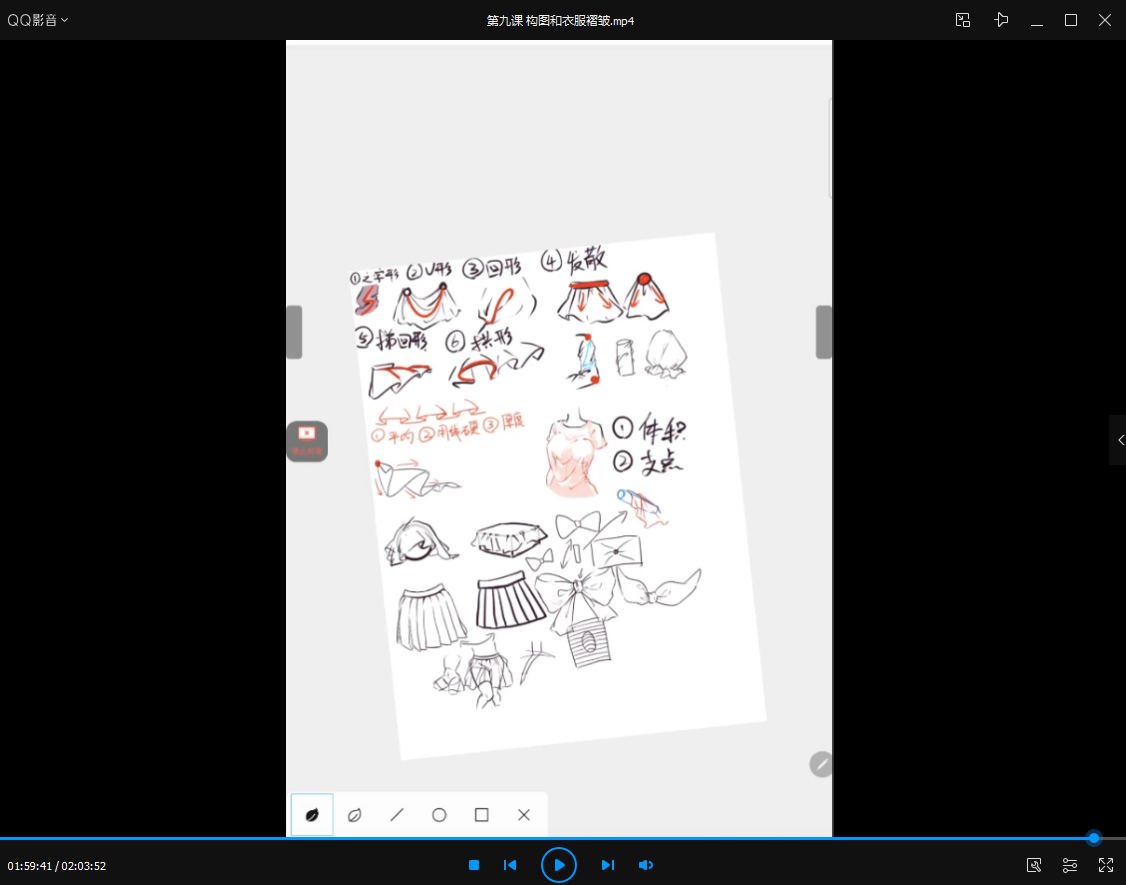Open playback settings adjustments icon
Viewport: 1126px width, 885px height.
pyautogui.click(x=1070, y=865)
